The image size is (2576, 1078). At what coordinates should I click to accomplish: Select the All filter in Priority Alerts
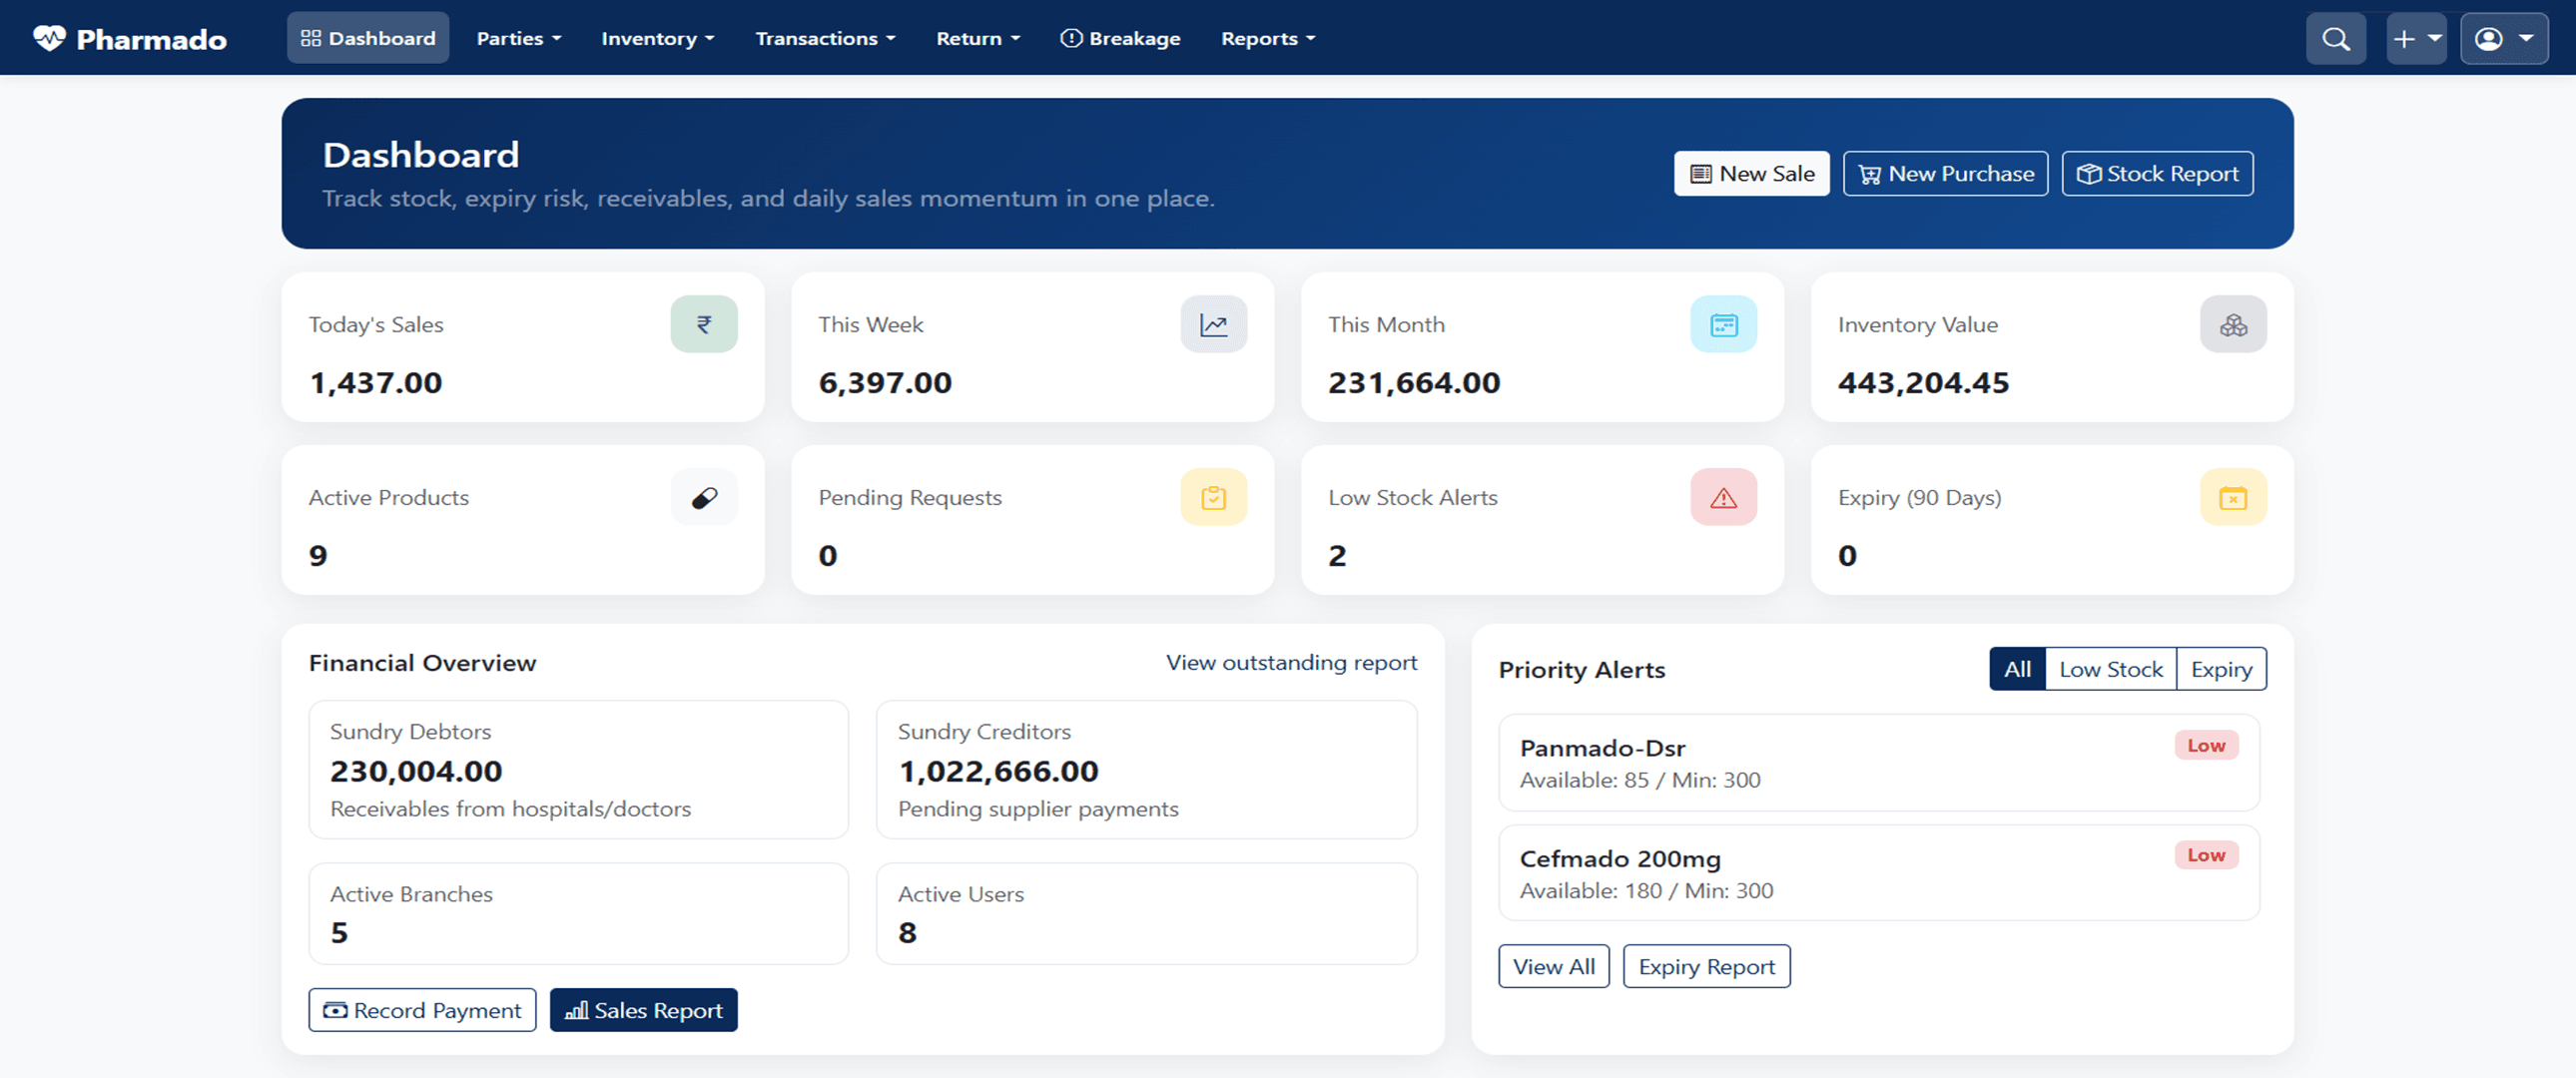(x=2017, y=669)
